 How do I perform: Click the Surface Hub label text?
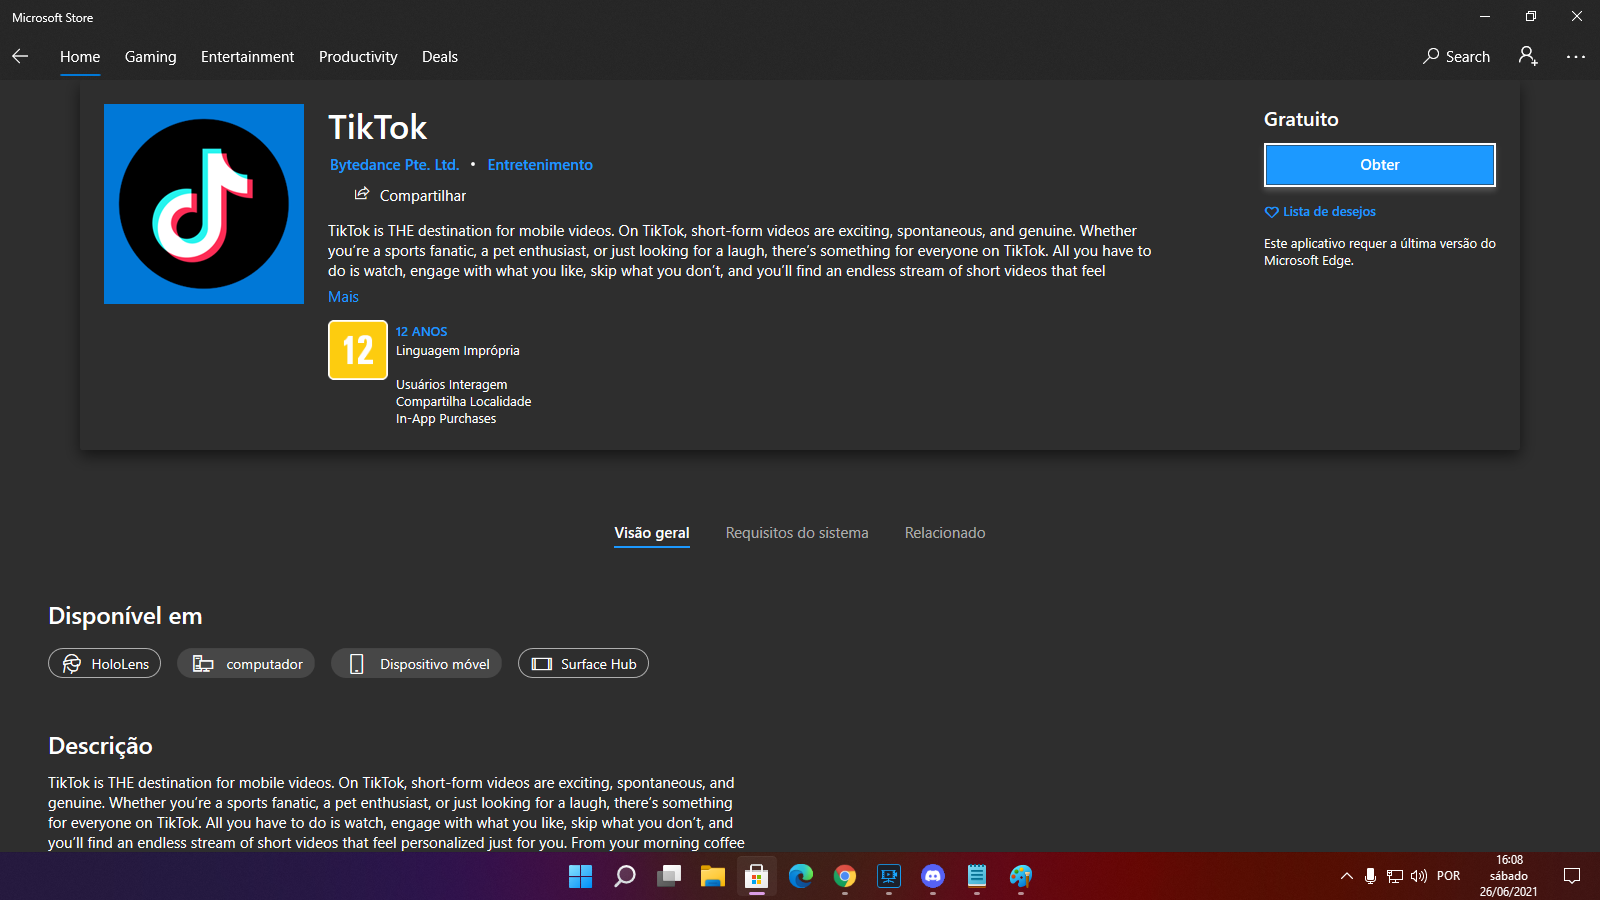click(x=598, y=664)
